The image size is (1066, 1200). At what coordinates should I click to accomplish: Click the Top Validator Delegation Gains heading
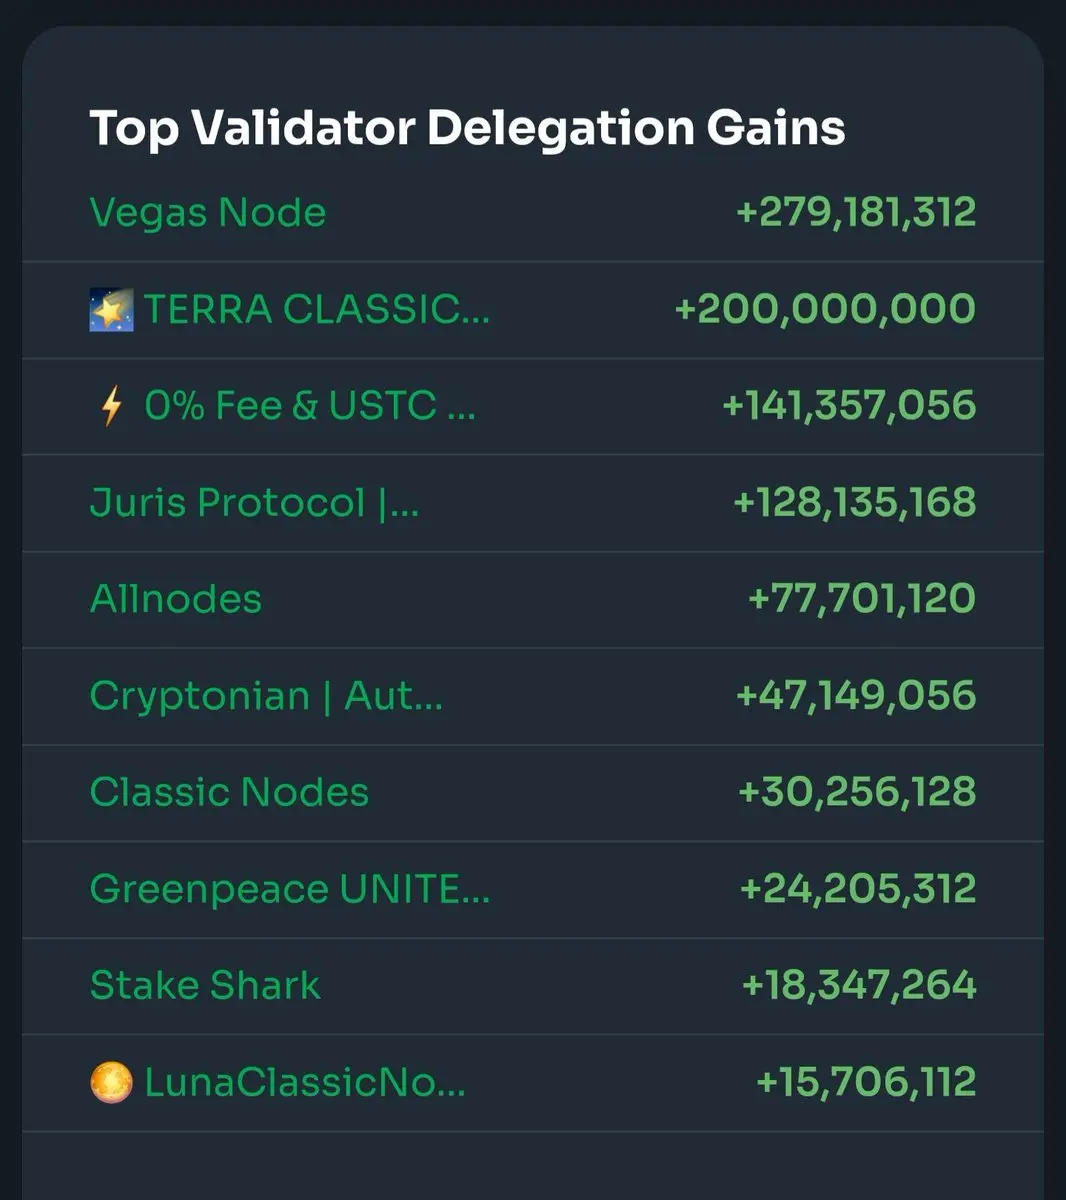(467, 129)
